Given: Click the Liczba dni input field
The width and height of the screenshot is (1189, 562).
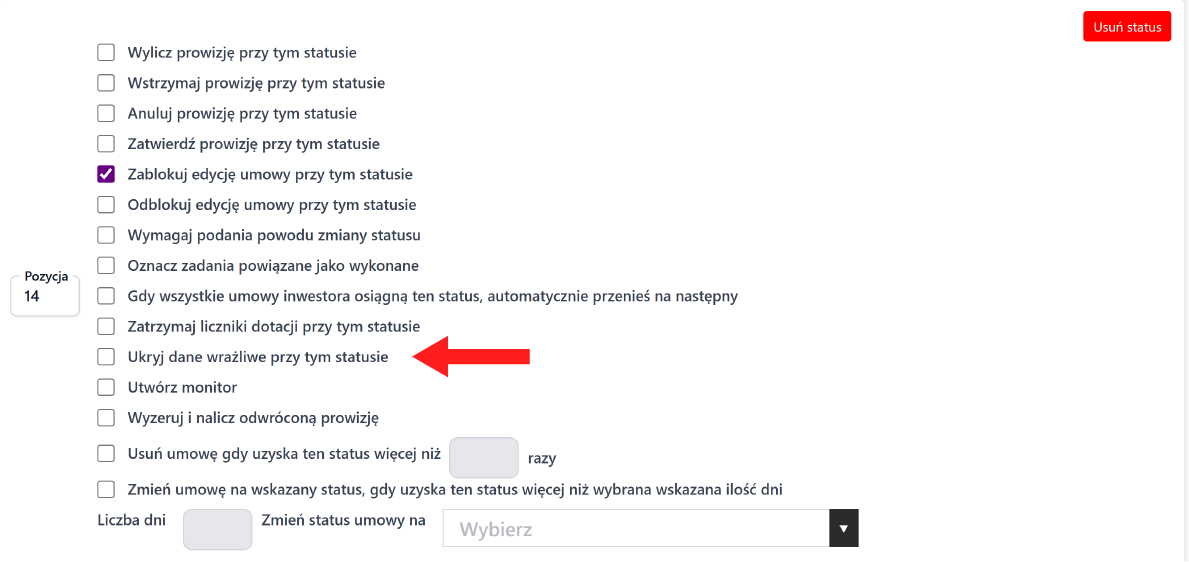Looking at the screenshot, I should tap(217, 529).
